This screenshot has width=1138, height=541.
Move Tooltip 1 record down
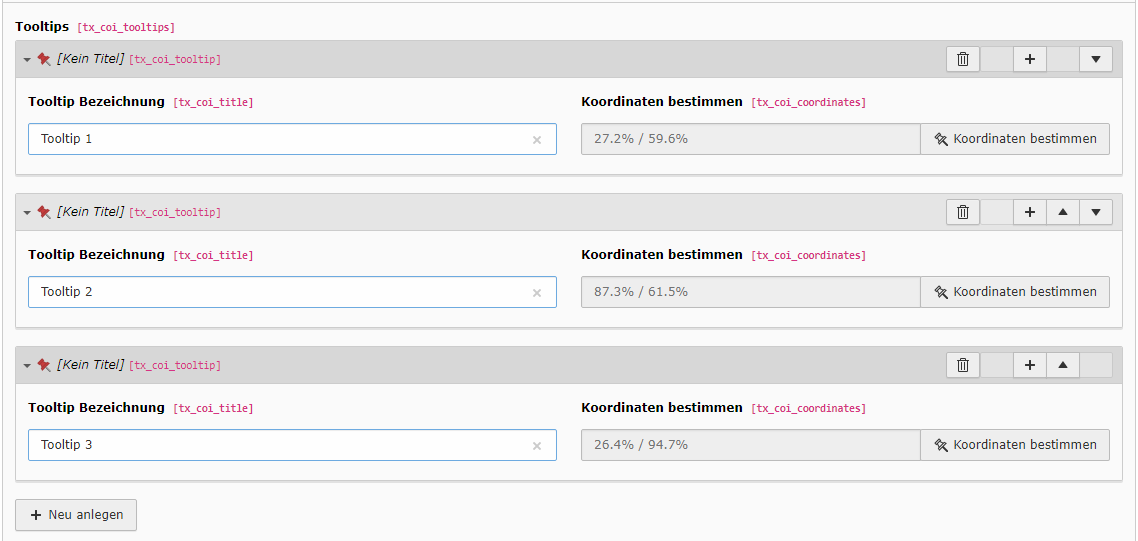(x=1096, y=60)
